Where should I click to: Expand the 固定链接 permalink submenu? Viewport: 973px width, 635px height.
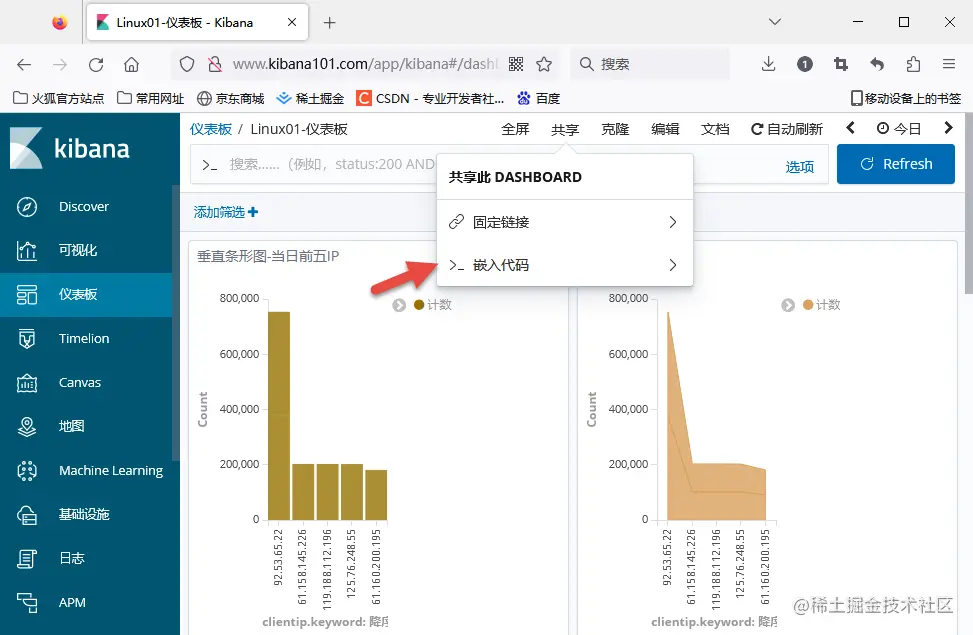tap(565, 222)
